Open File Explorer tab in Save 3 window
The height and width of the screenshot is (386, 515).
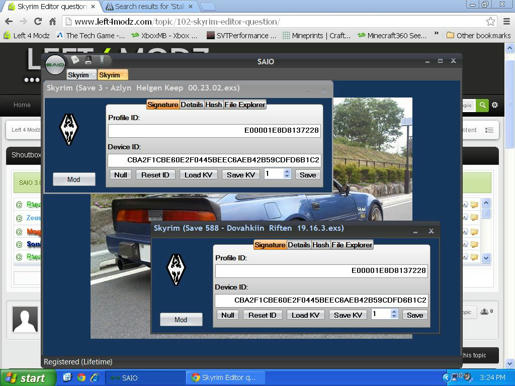245,105
